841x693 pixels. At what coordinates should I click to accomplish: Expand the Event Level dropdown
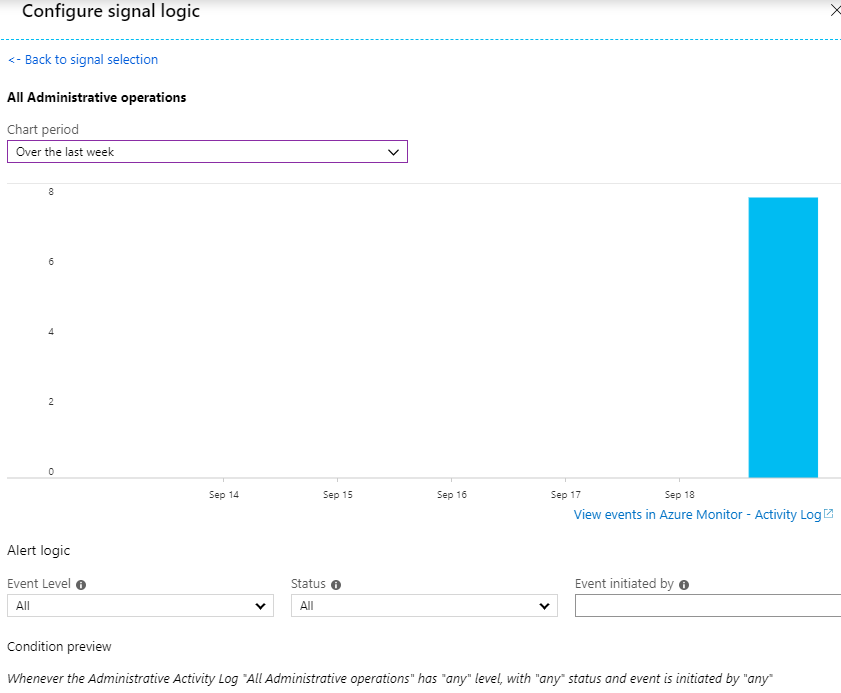coord(140,606)
